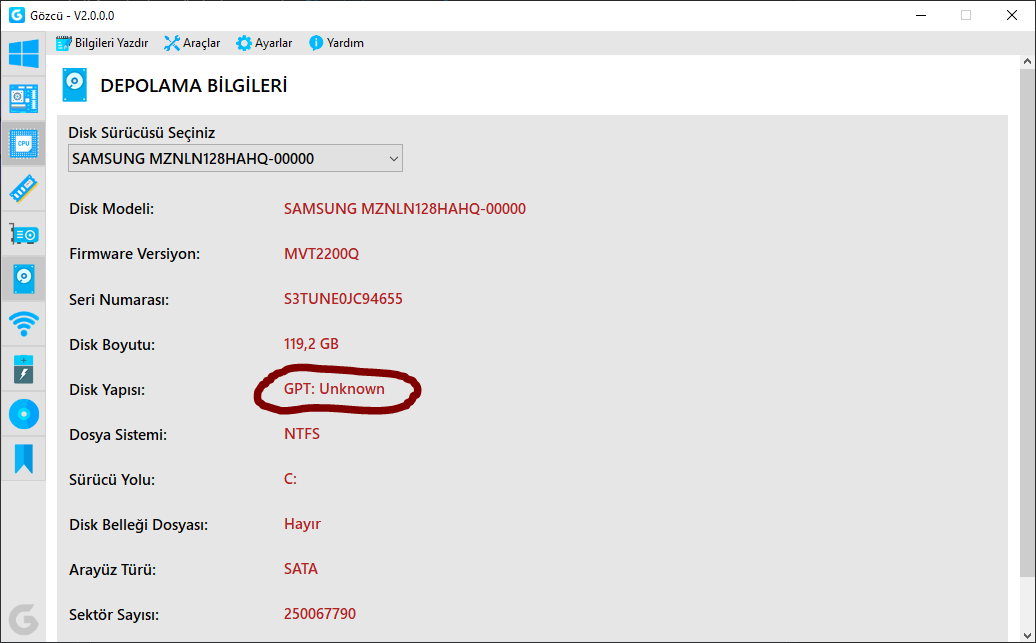Screen dimensions: 1036x643
Task: Click the Disk Boyutu label
Action: 112,345
